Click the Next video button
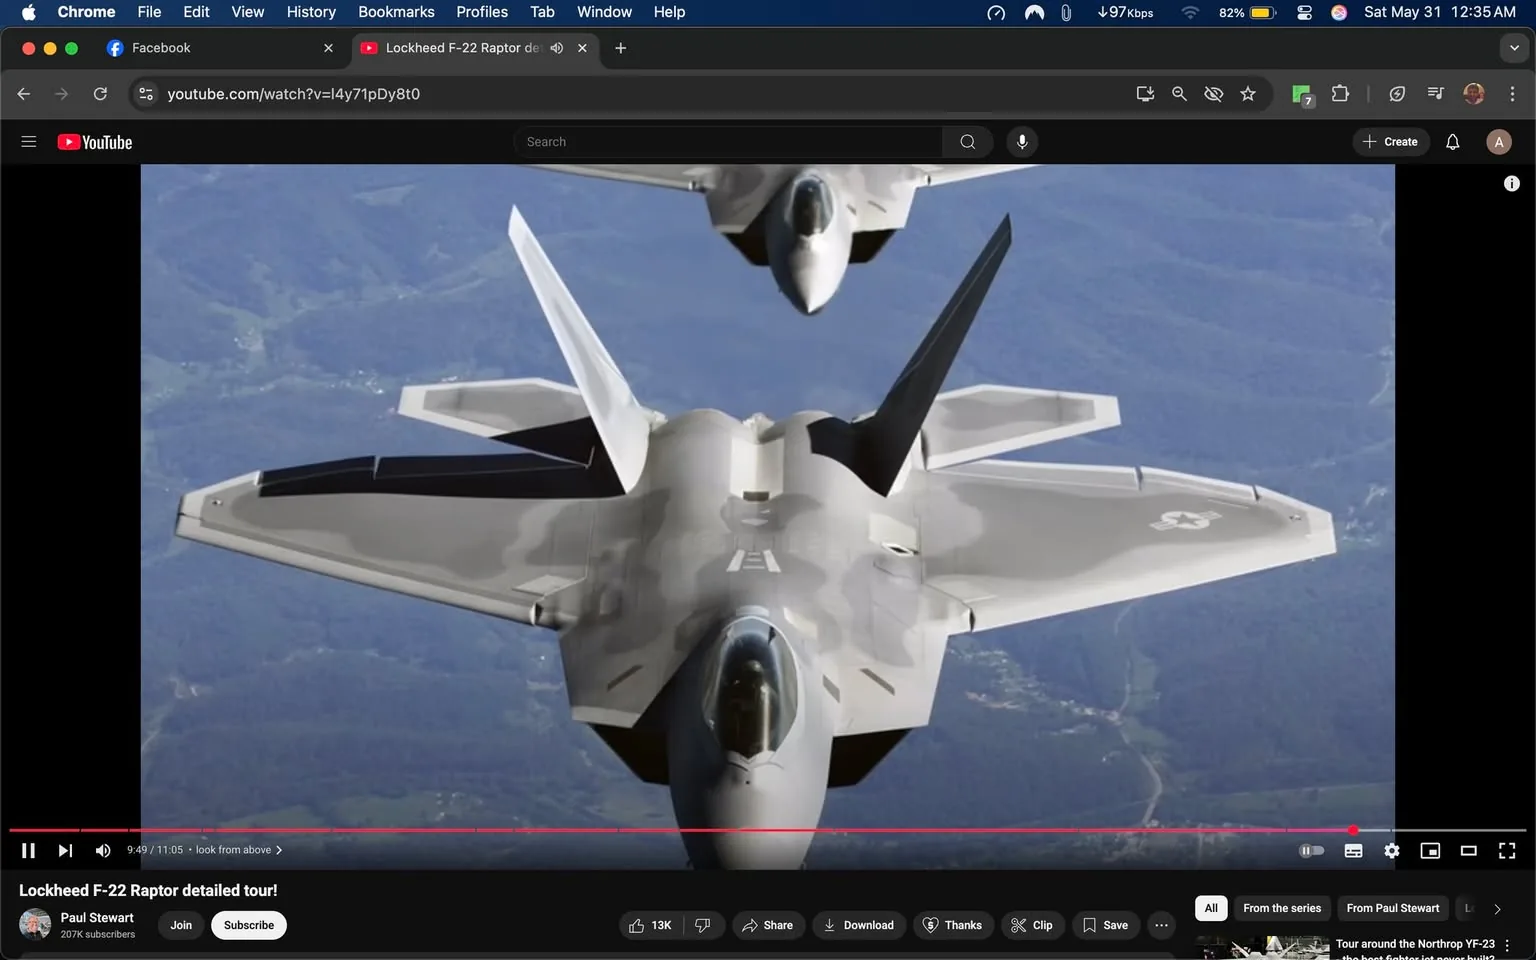This screenshot has height=960, width=1536. coord(65,850)
